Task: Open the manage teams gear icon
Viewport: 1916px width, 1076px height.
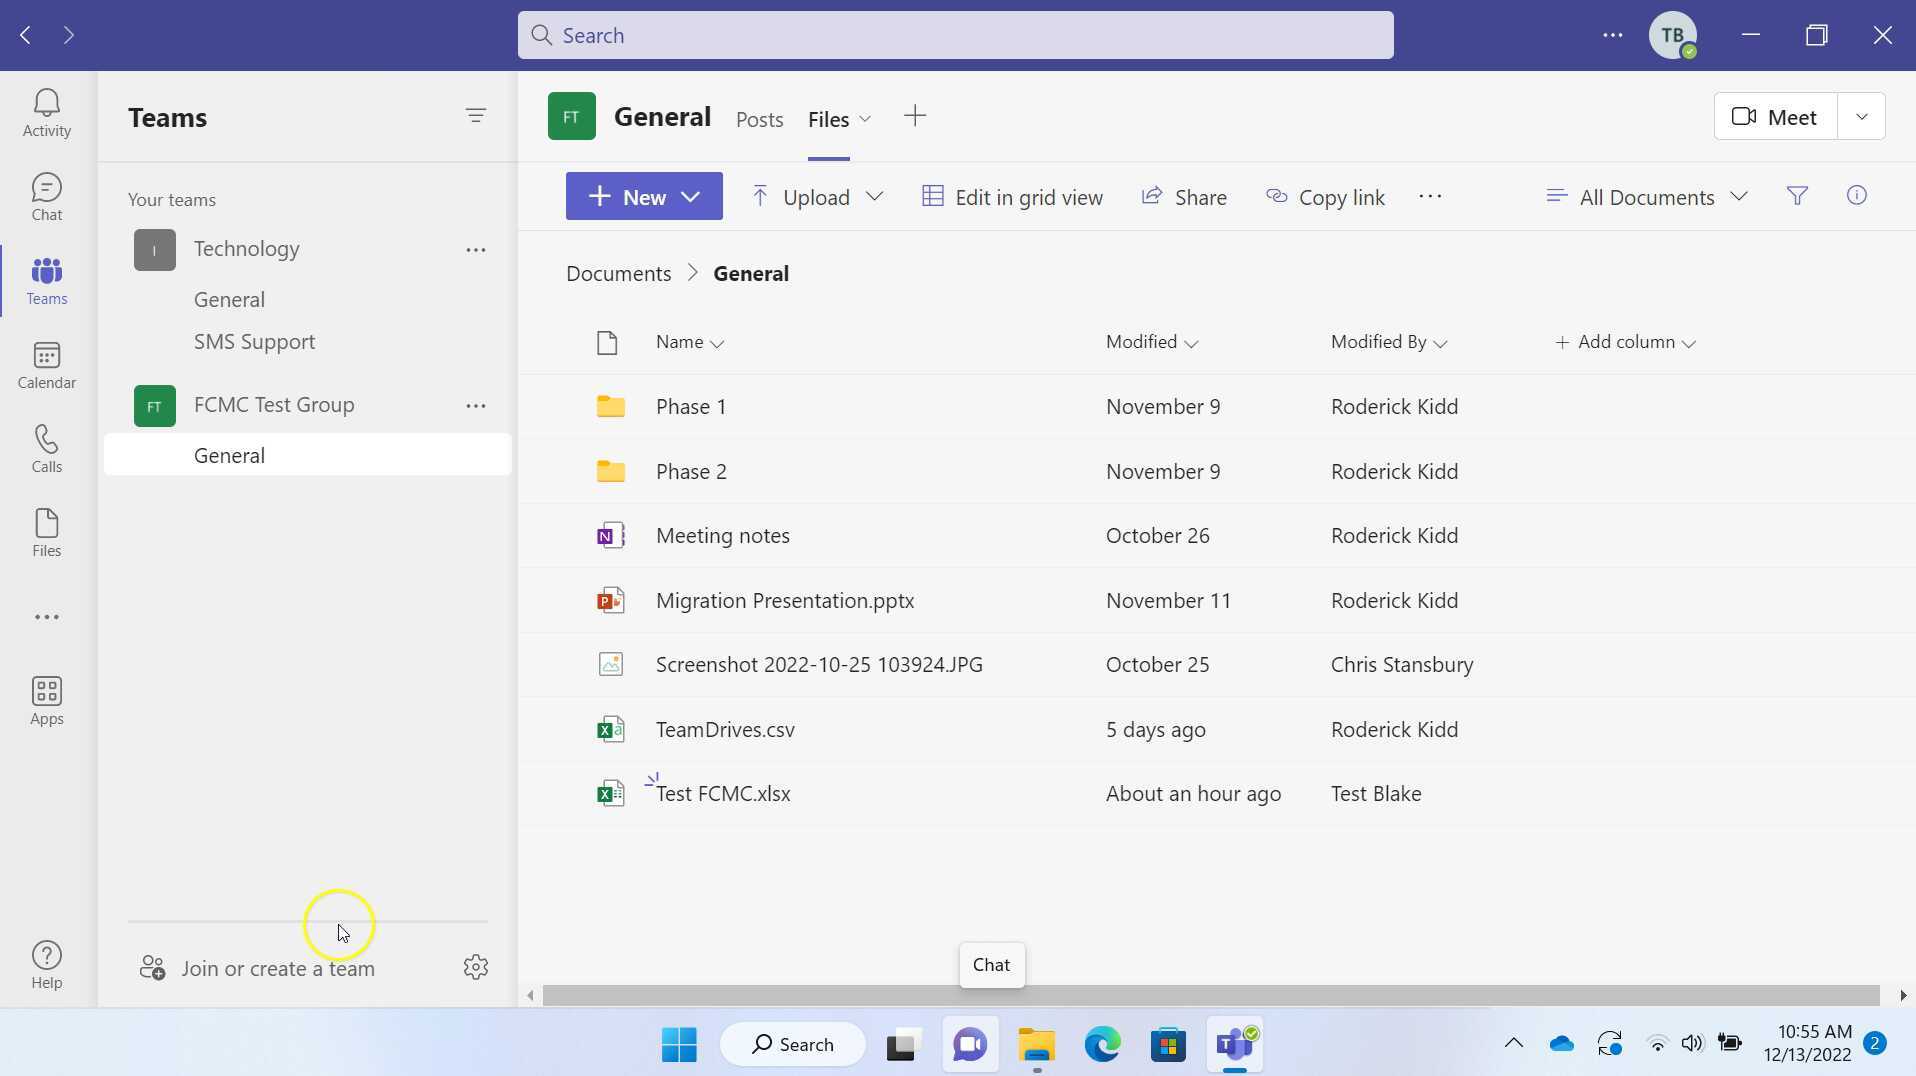Action: point(475,967)
